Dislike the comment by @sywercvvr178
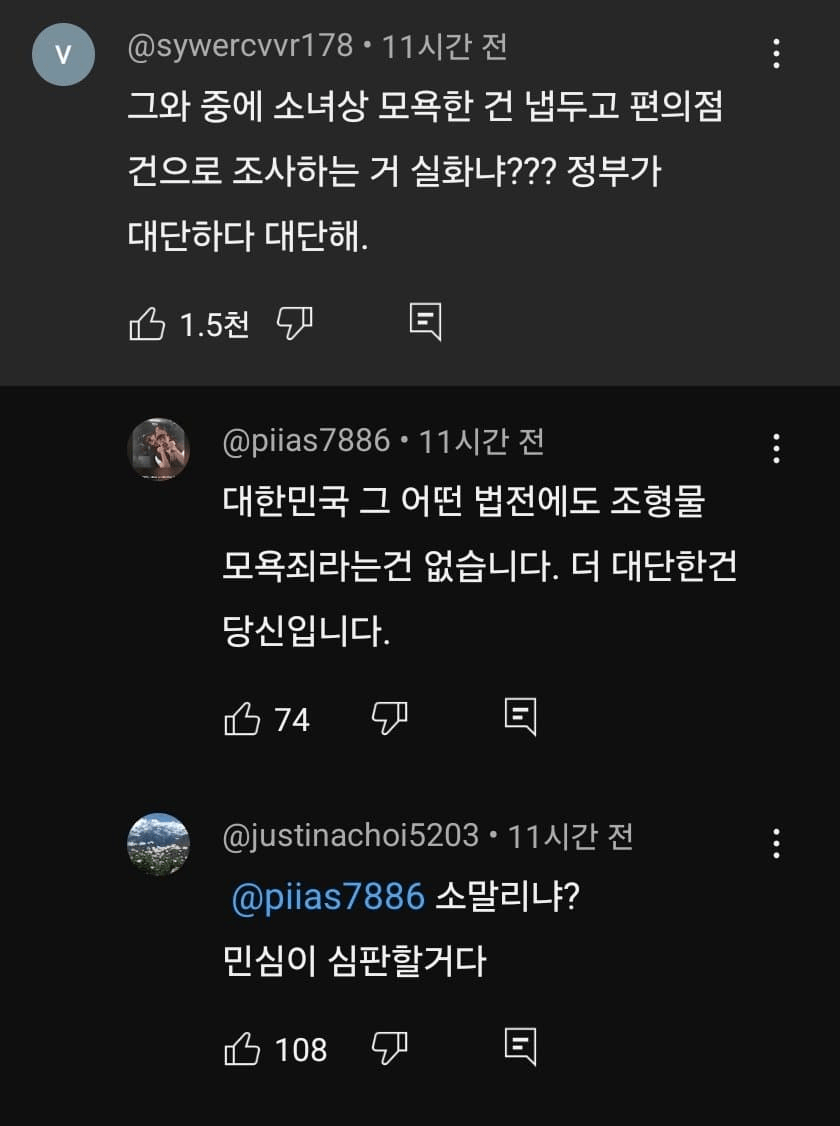Viewport: 840px width, 1126px height. (294, 323)
